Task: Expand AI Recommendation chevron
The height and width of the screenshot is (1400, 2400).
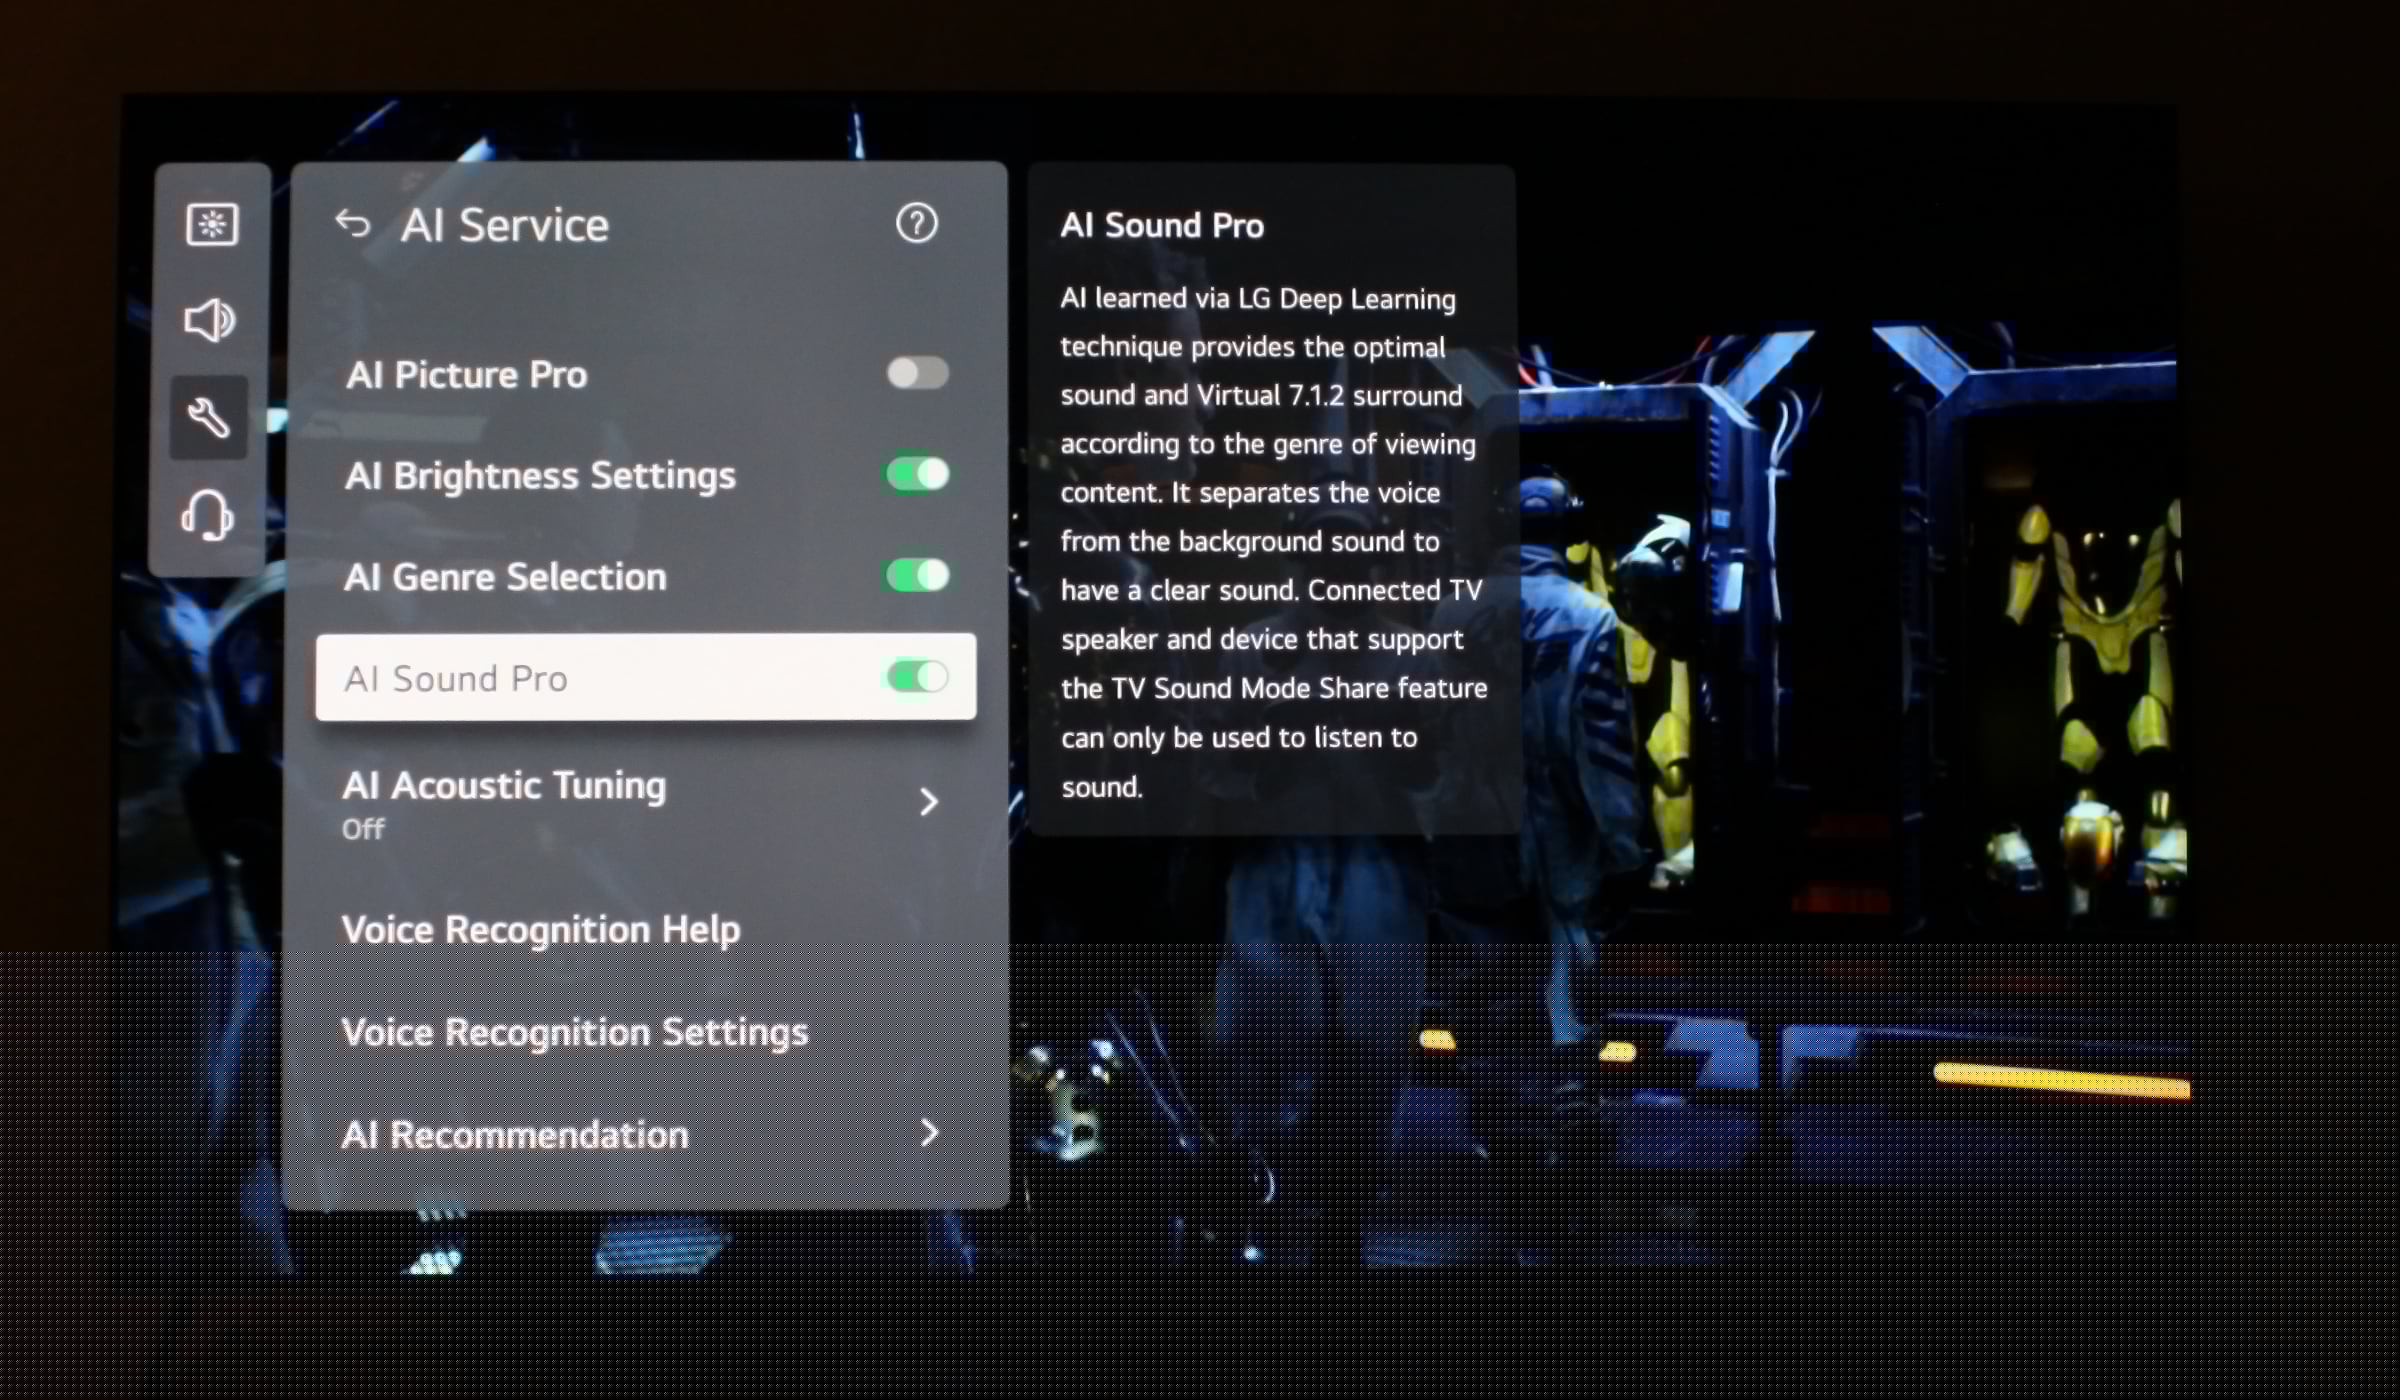Action: 929,1132
